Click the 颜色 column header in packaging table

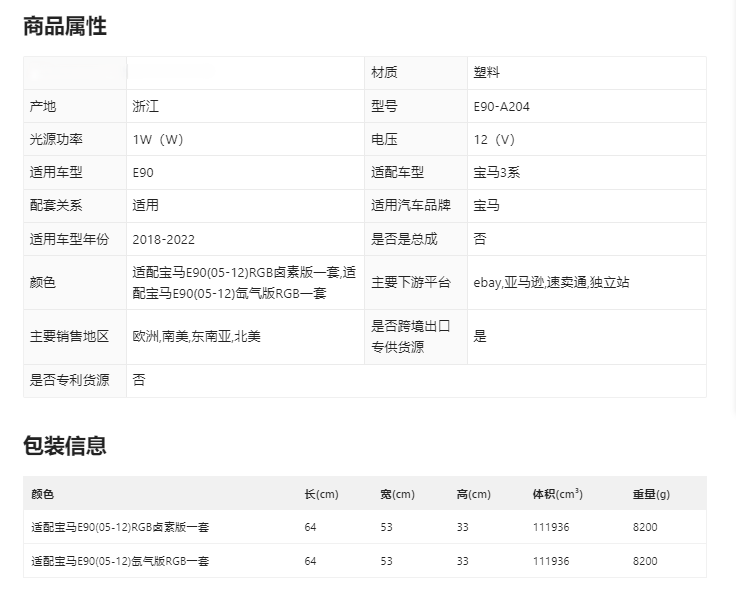tap(43, 494)
